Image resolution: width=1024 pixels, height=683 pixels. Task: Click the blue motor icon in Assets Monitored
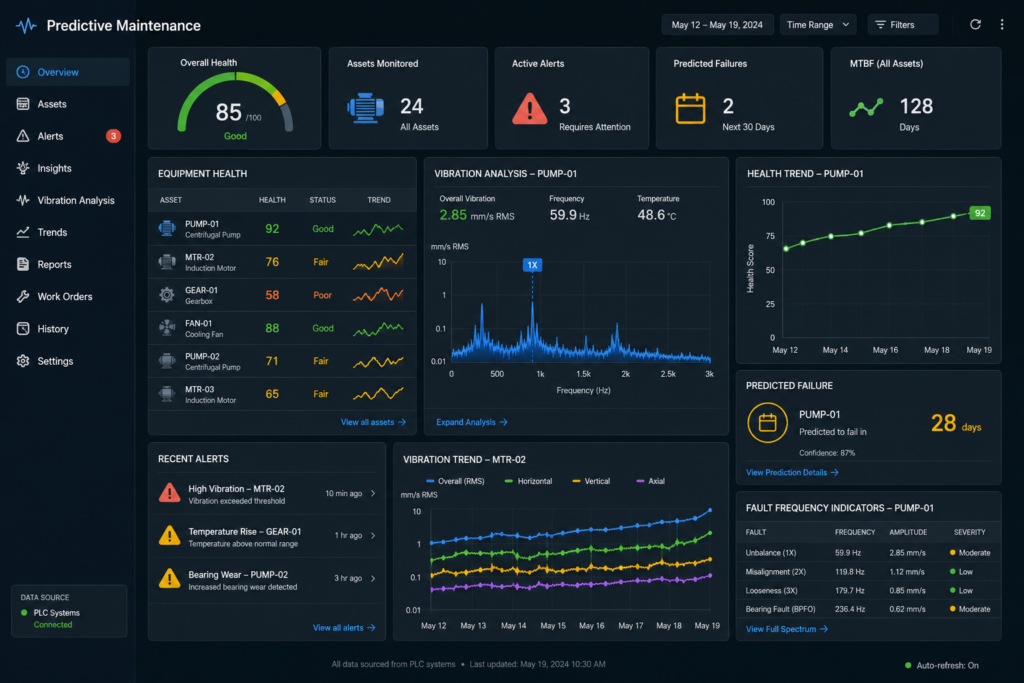[x=366, y=108]
